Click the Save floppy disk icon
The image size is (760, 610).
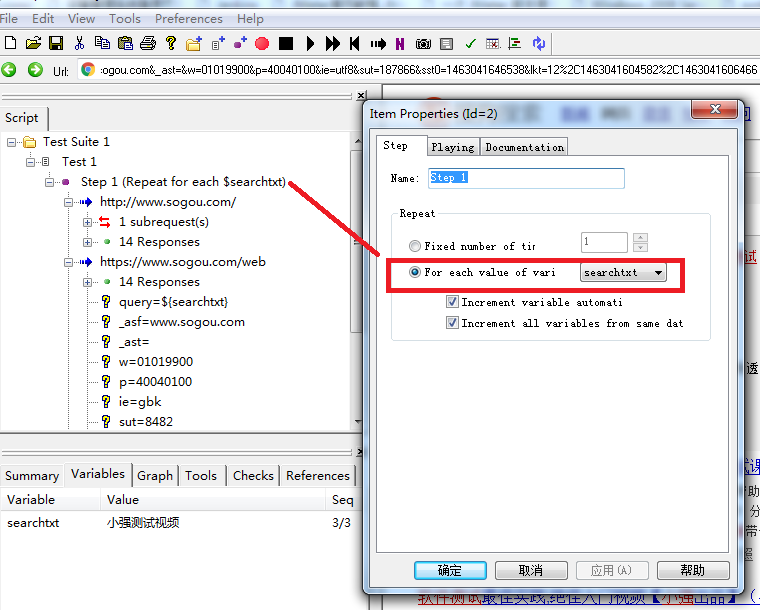point(56,43)
